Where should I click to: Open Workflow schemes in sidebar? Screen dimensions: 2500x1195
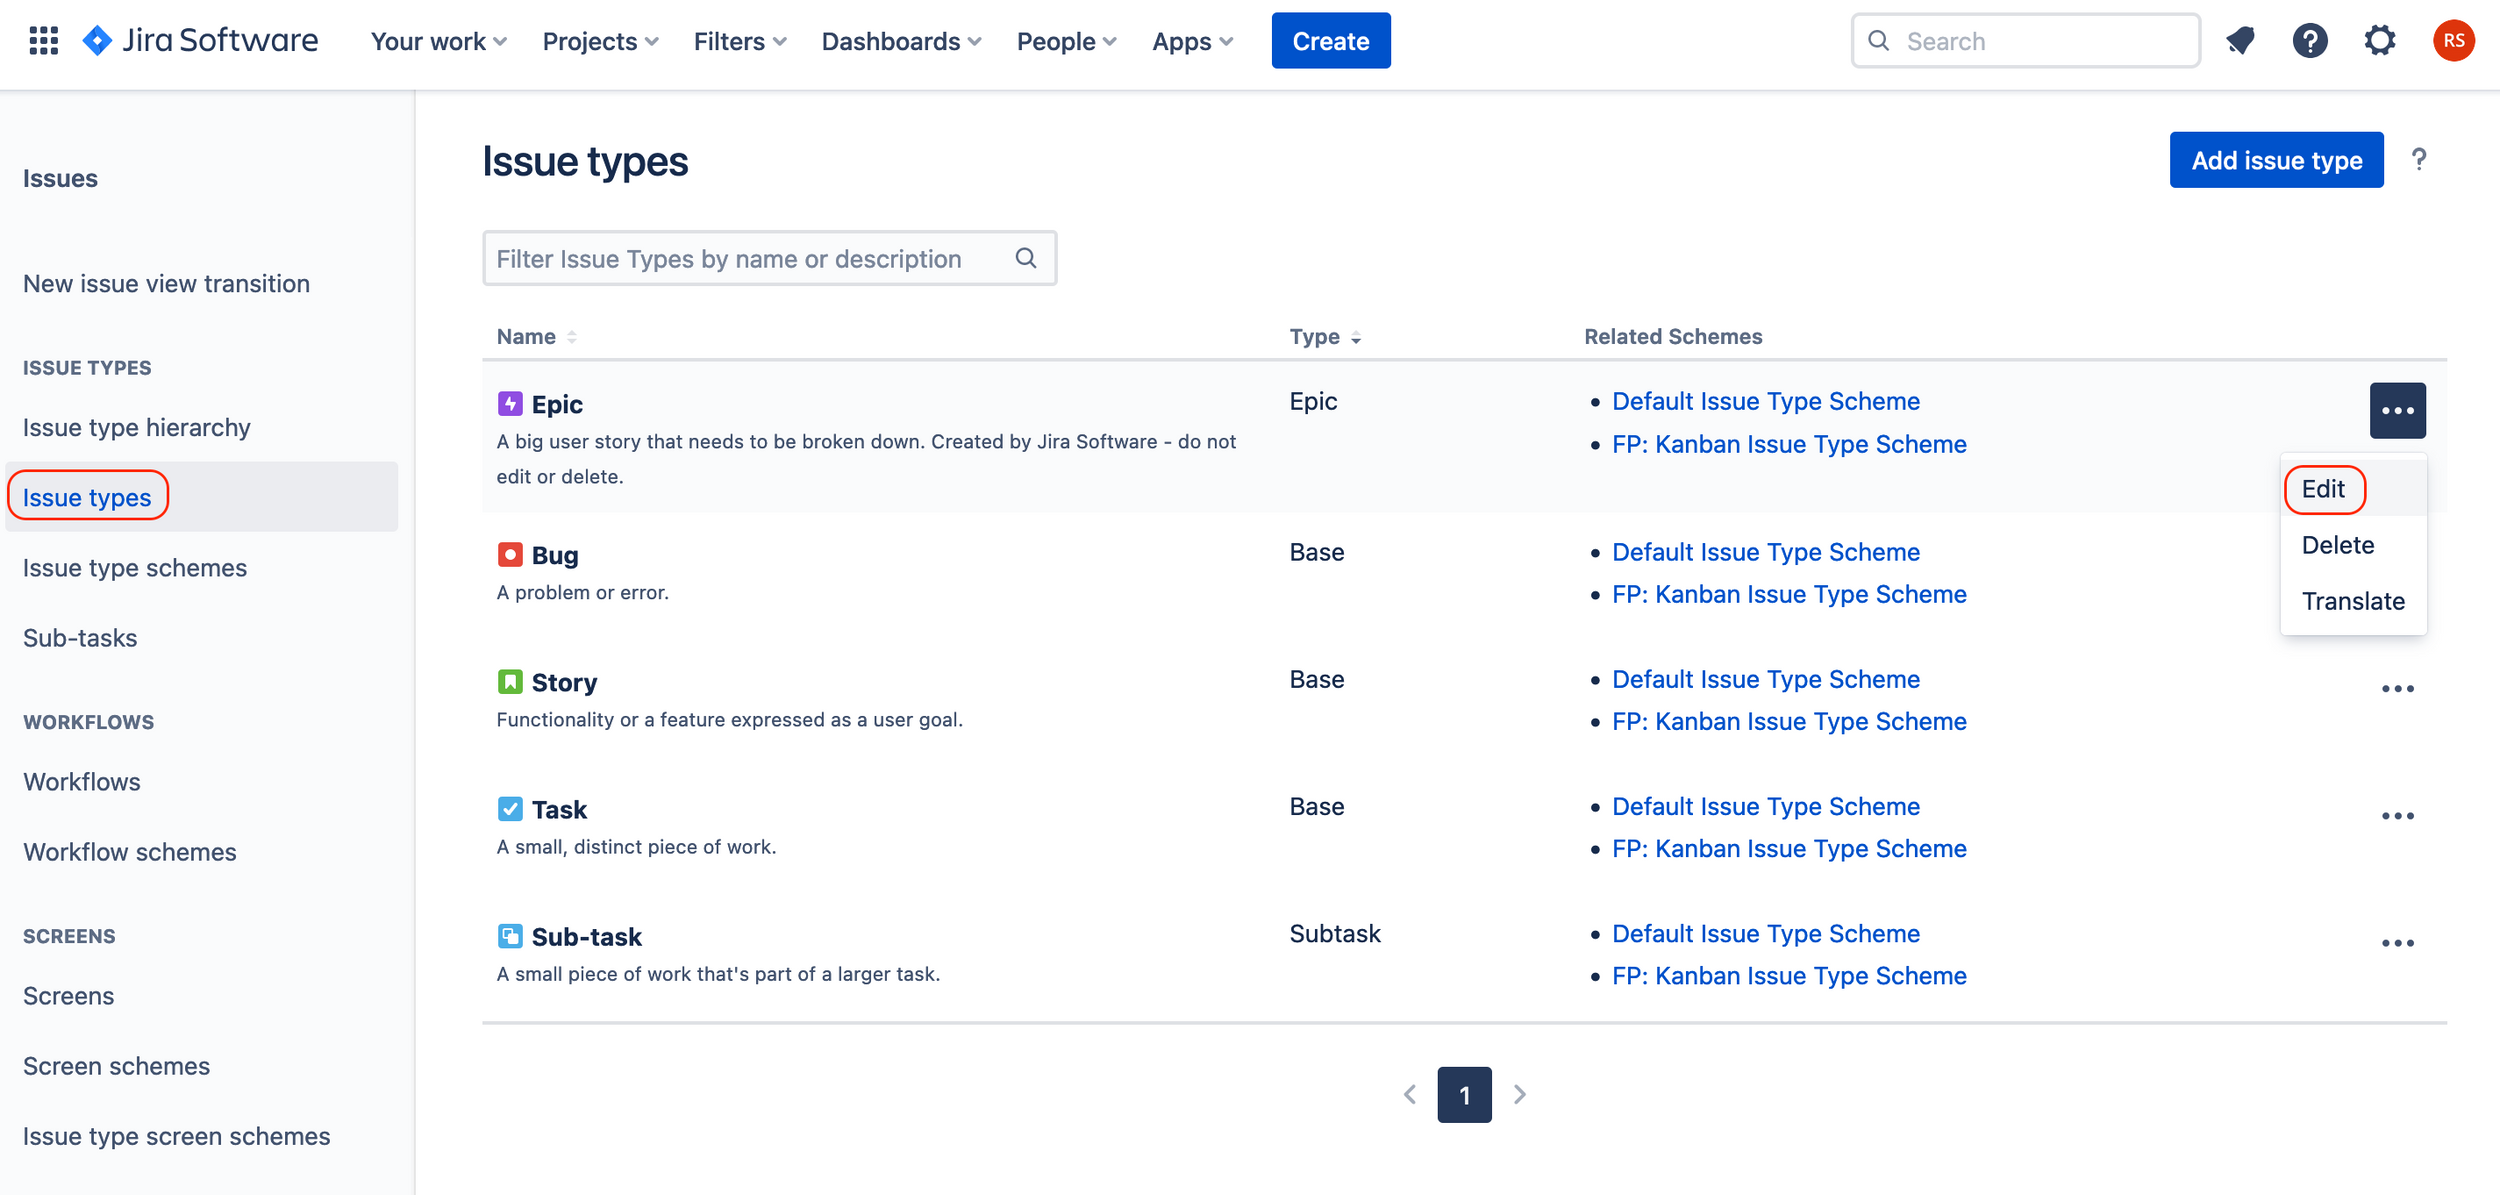click(x=130, y=852)
